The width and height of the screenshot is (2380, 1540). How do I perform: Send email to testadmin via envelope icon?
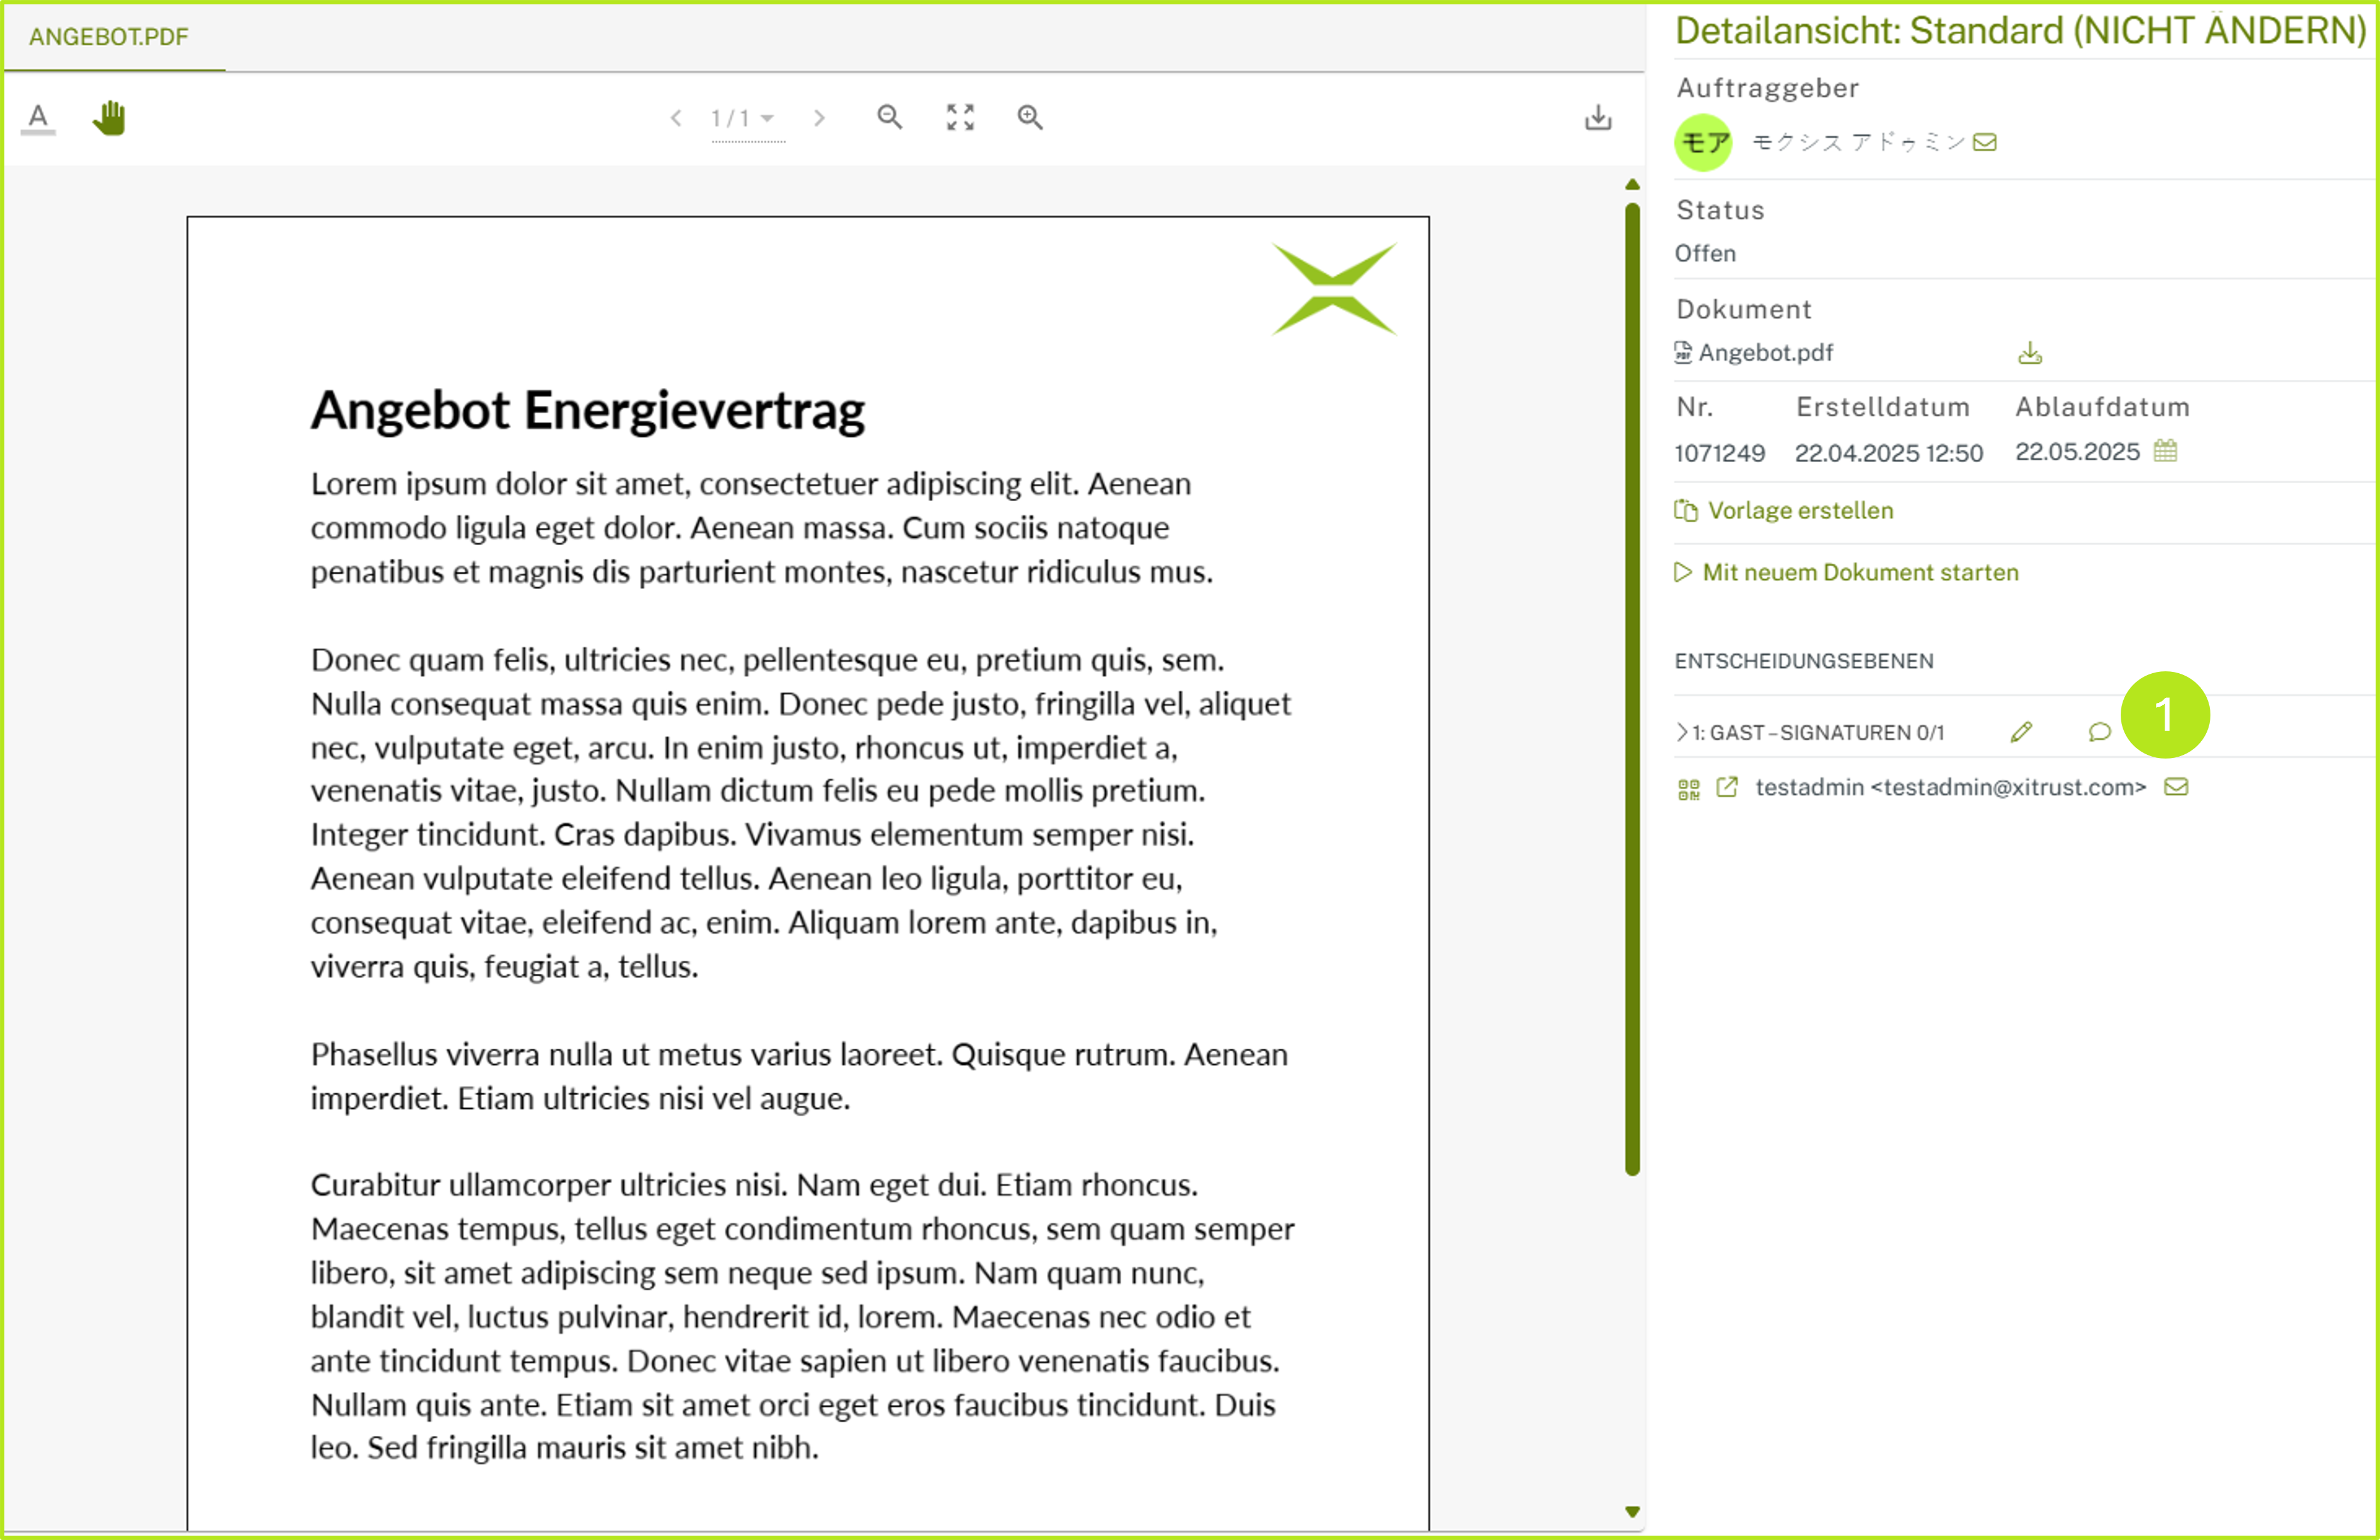tap(2177, 787)
